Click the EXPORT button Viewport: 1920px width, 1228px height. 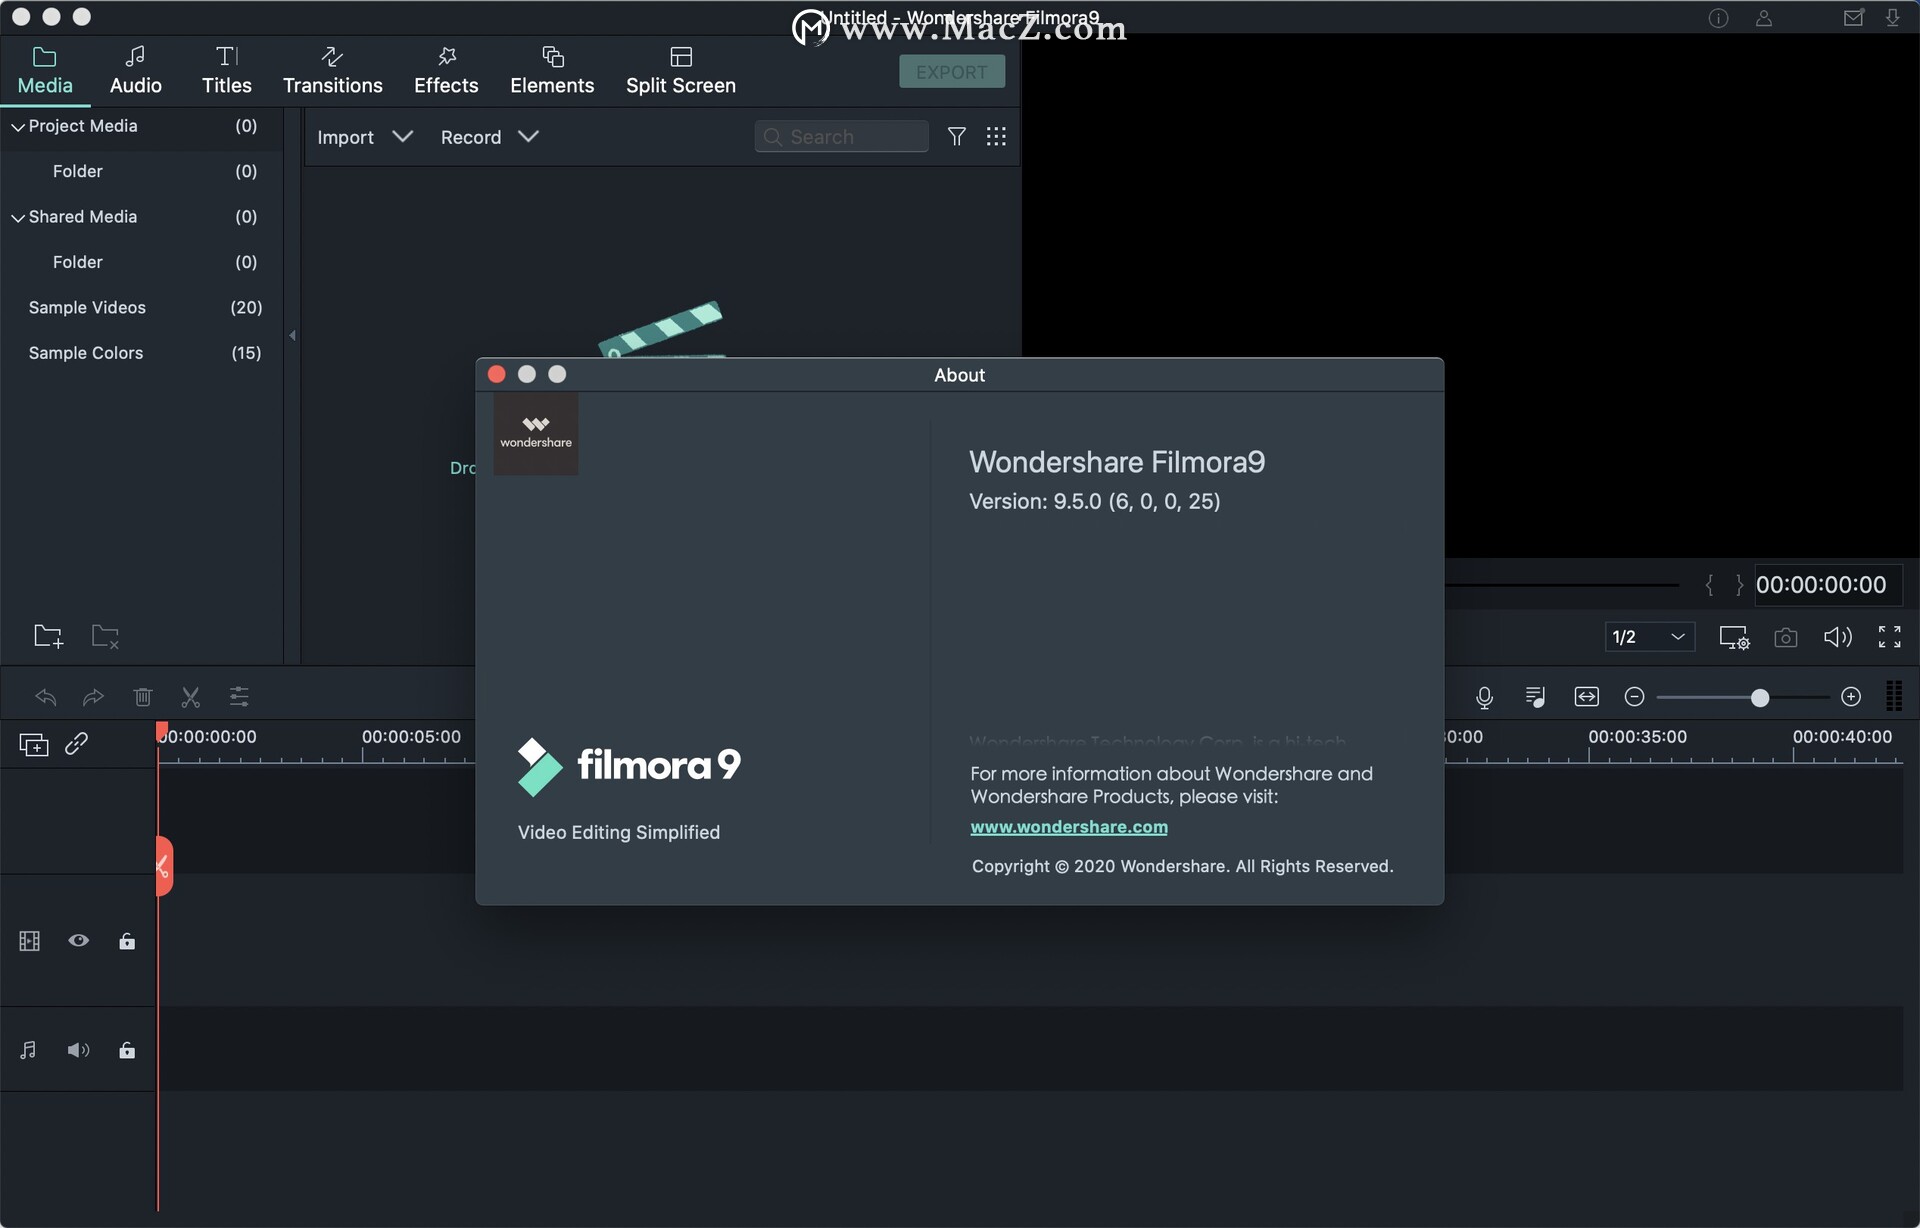tap(952, 72)
